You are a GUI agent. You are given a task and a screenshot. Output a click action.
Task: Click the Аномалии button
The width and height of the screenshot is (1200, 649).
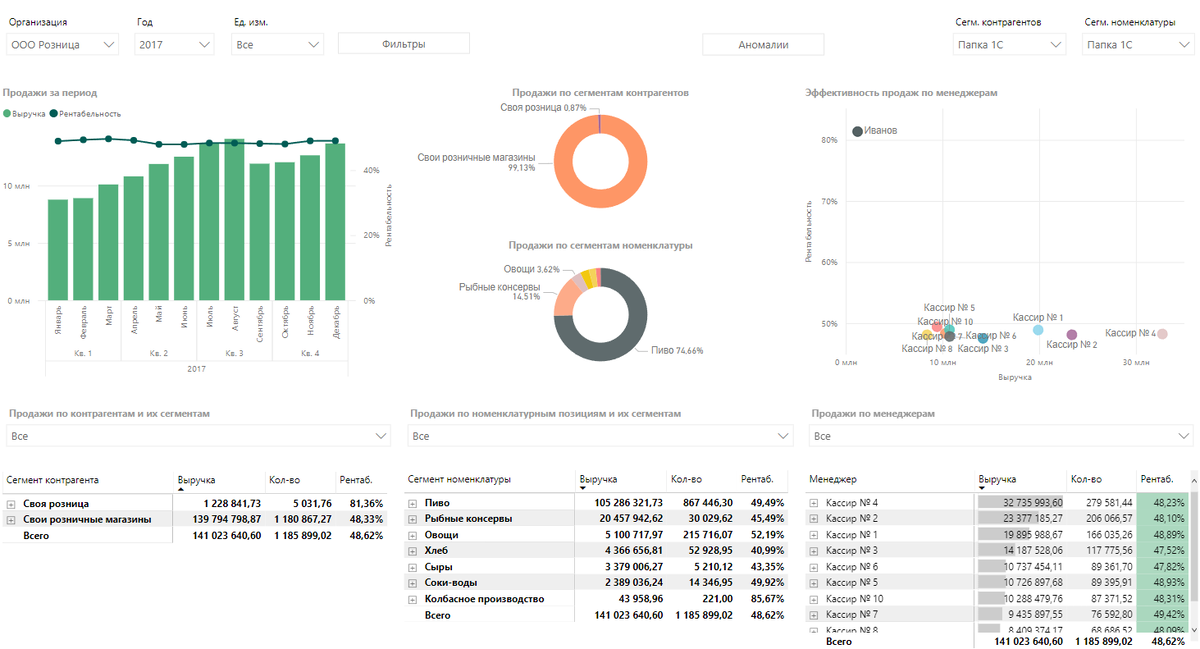tap(763, 44)
